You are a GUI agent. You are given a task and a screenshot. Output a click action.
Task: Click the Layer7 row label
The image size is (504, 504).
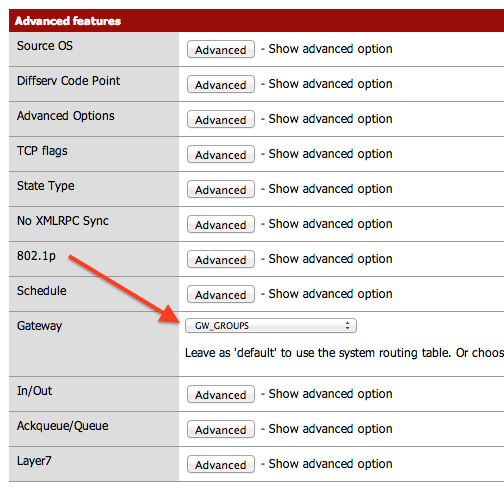[x=34, y=461]
